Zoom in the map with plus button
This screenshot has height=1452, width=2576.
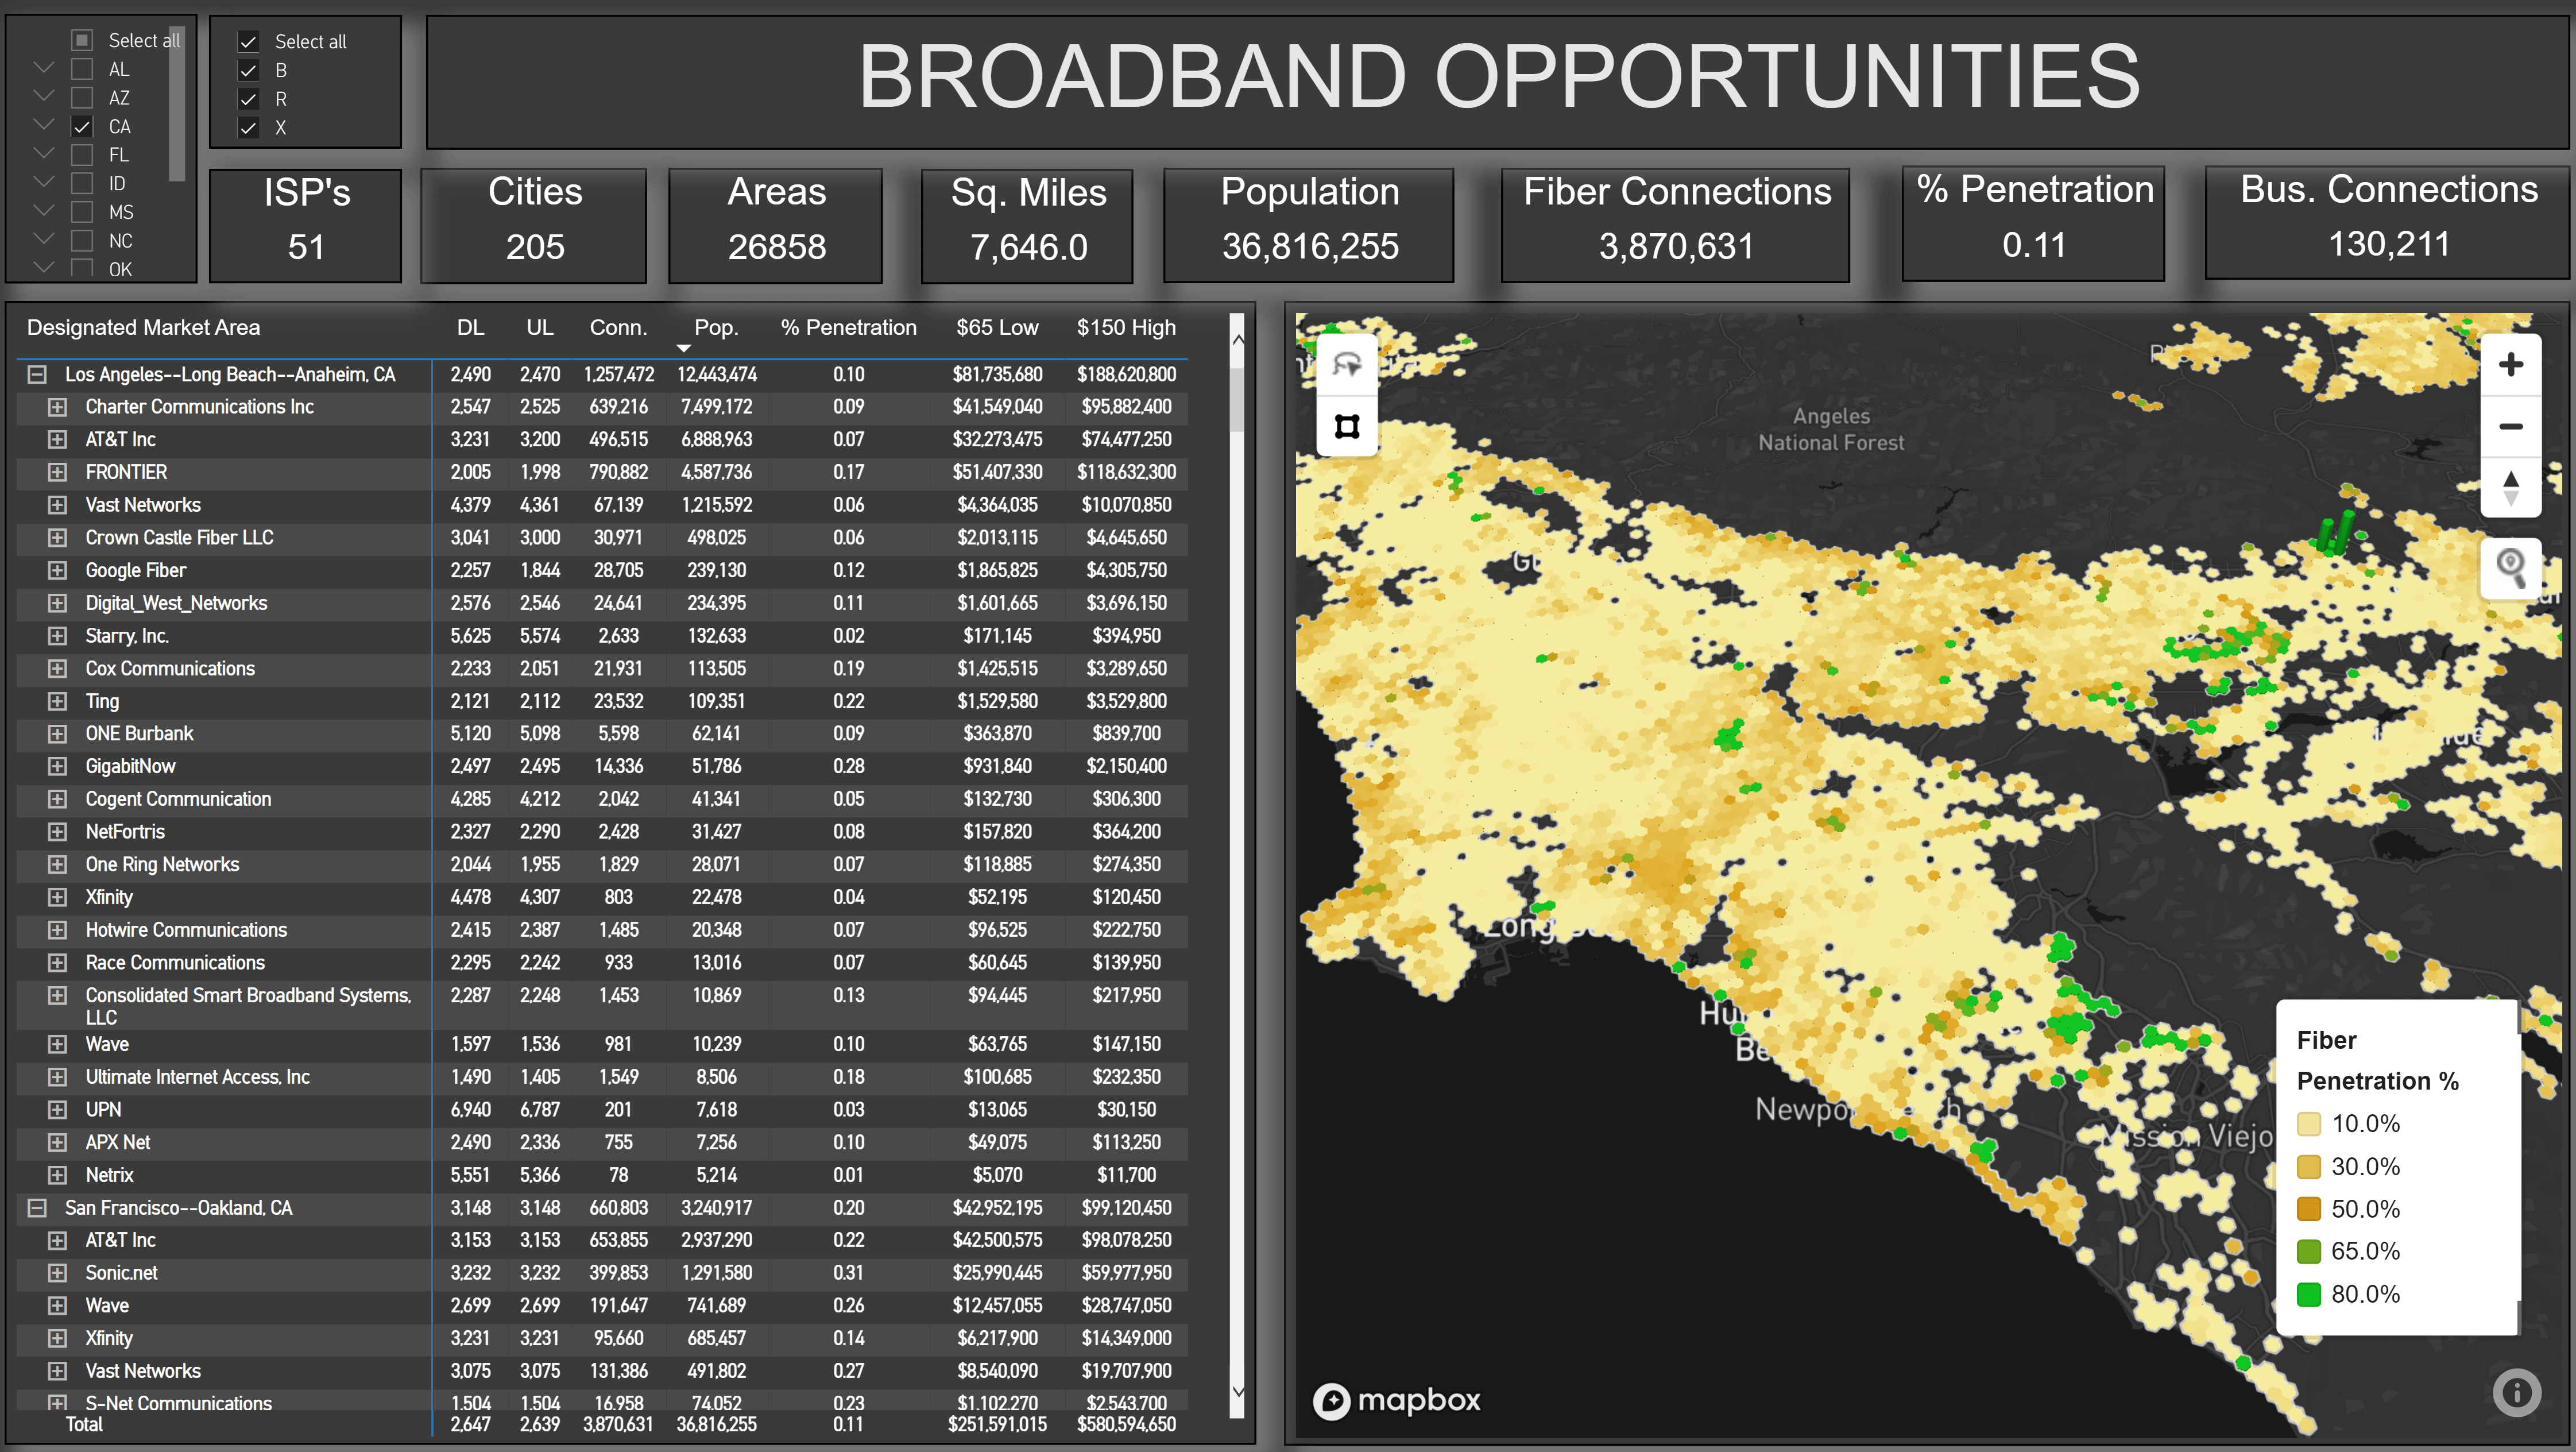pos(2510,365)
